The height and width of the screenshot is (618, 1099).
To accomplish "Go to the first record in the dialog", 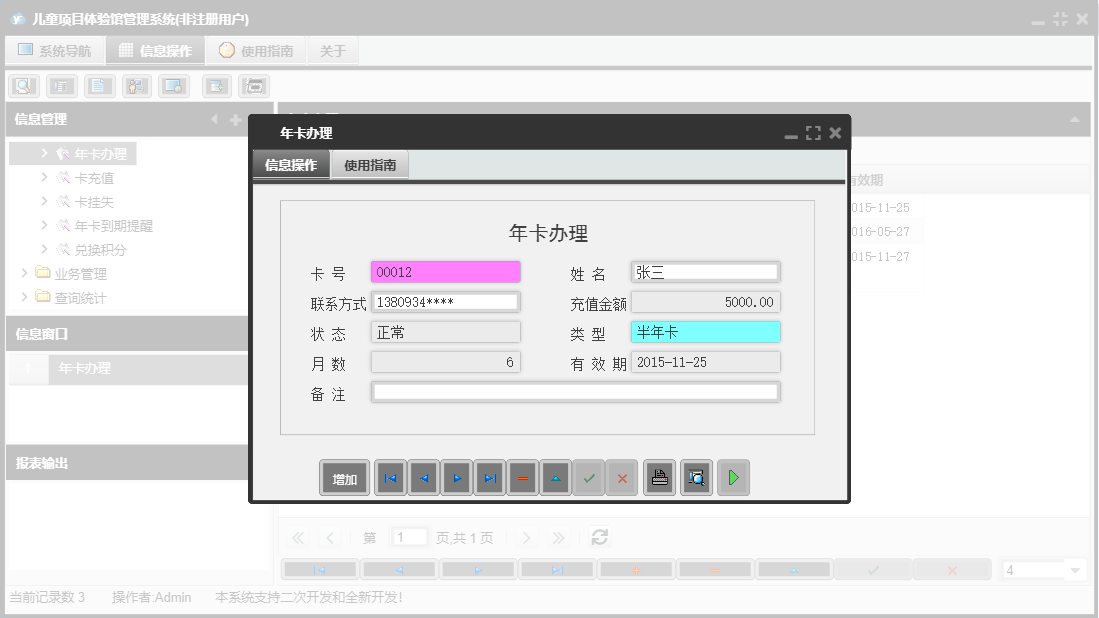I will click(390, 477).
